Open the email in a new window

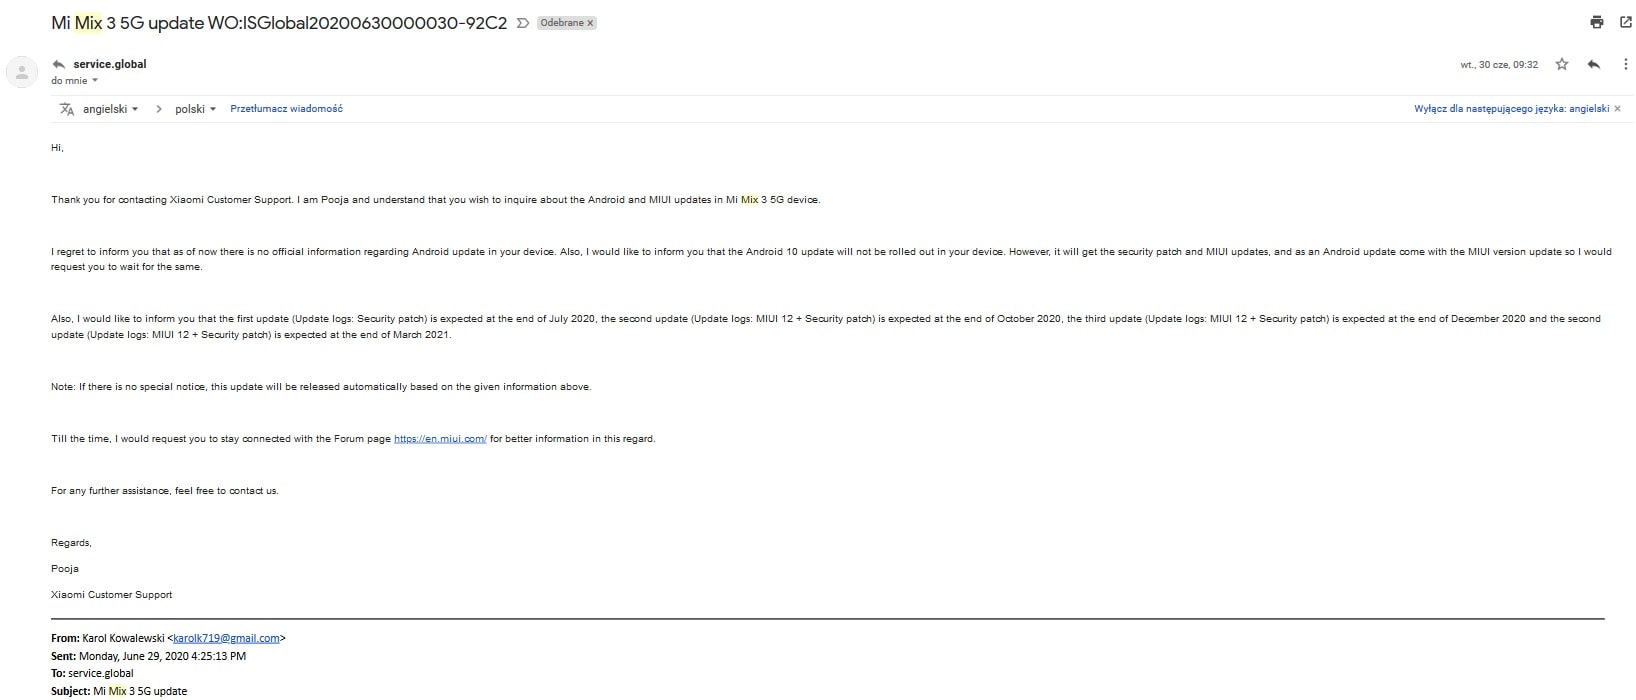coord(1625,22)
